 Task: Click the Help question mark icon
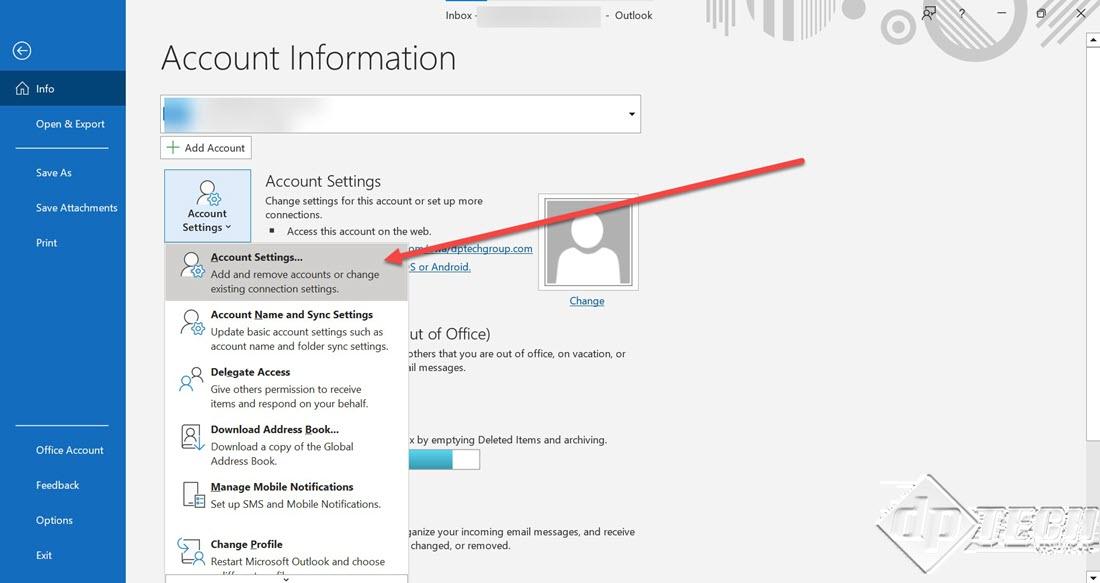pos(962,13)
